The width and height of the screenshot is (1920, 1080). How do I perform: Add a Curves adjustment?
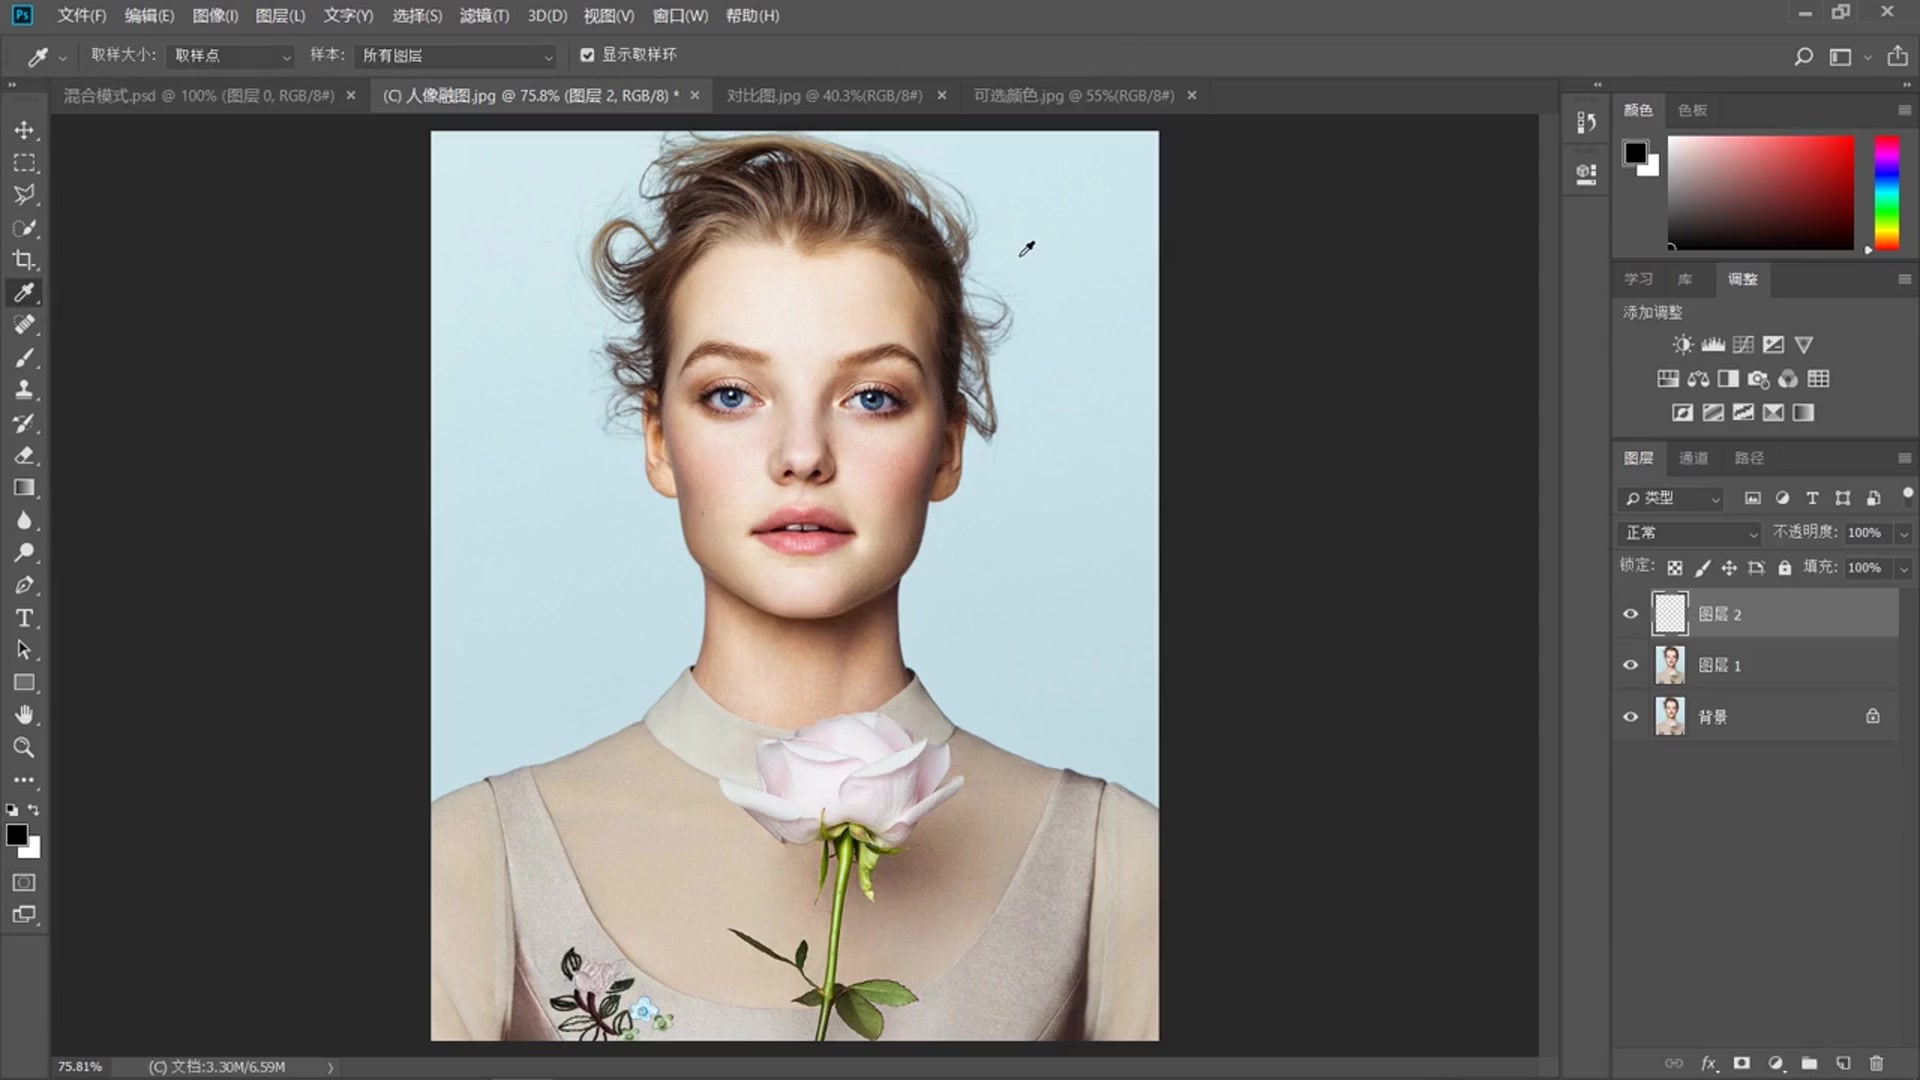[1743, 345]
